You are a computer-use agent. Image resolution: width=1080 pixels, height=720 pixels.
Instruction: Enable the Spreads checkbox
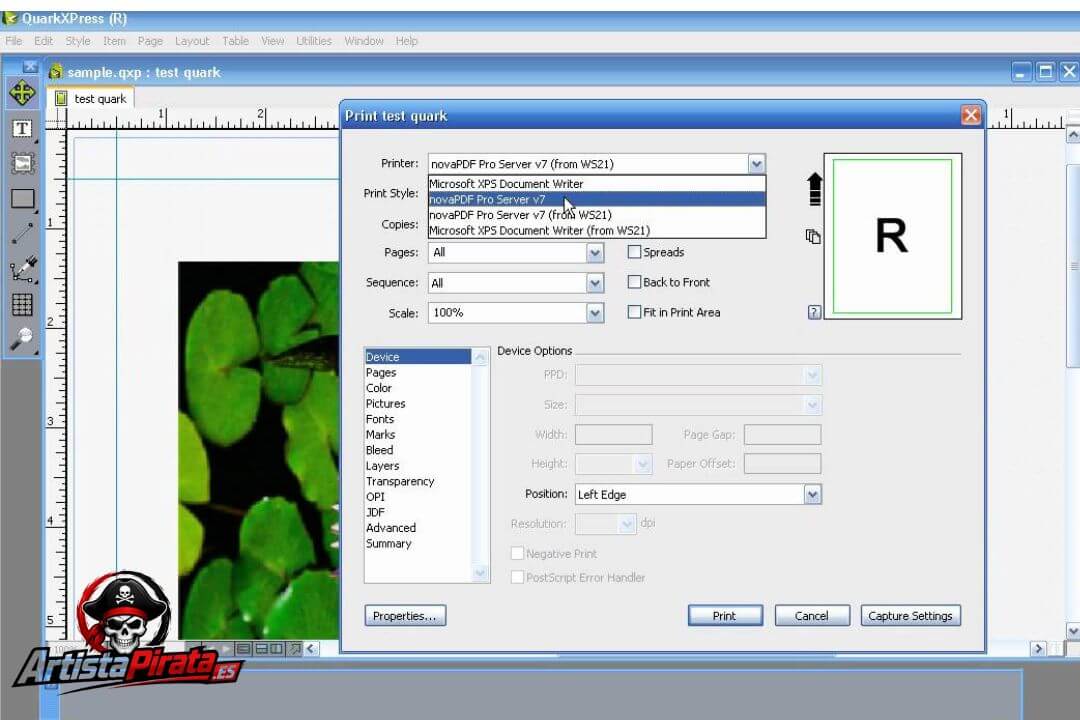pyautogui.click(x=634, y=252)
